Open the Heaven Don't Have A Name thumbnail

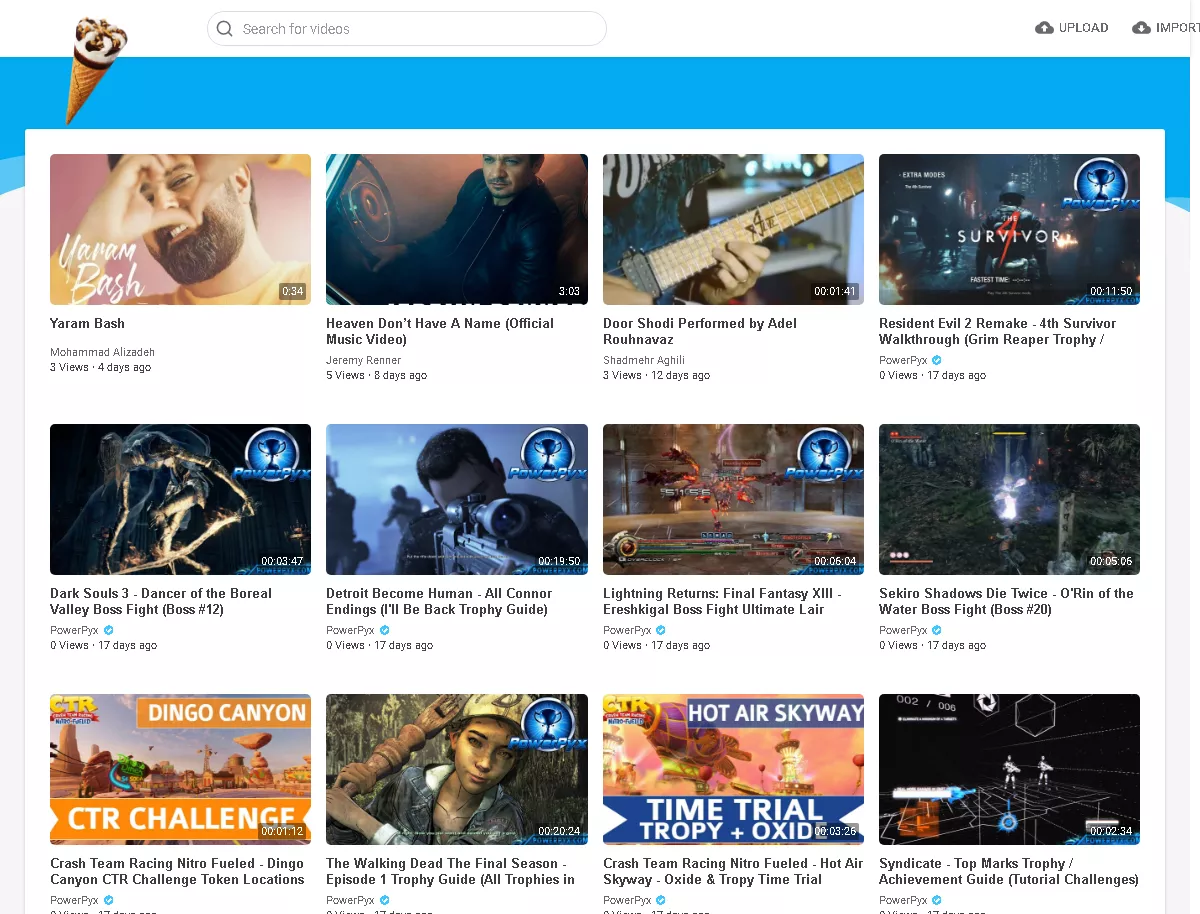[457, 229]
